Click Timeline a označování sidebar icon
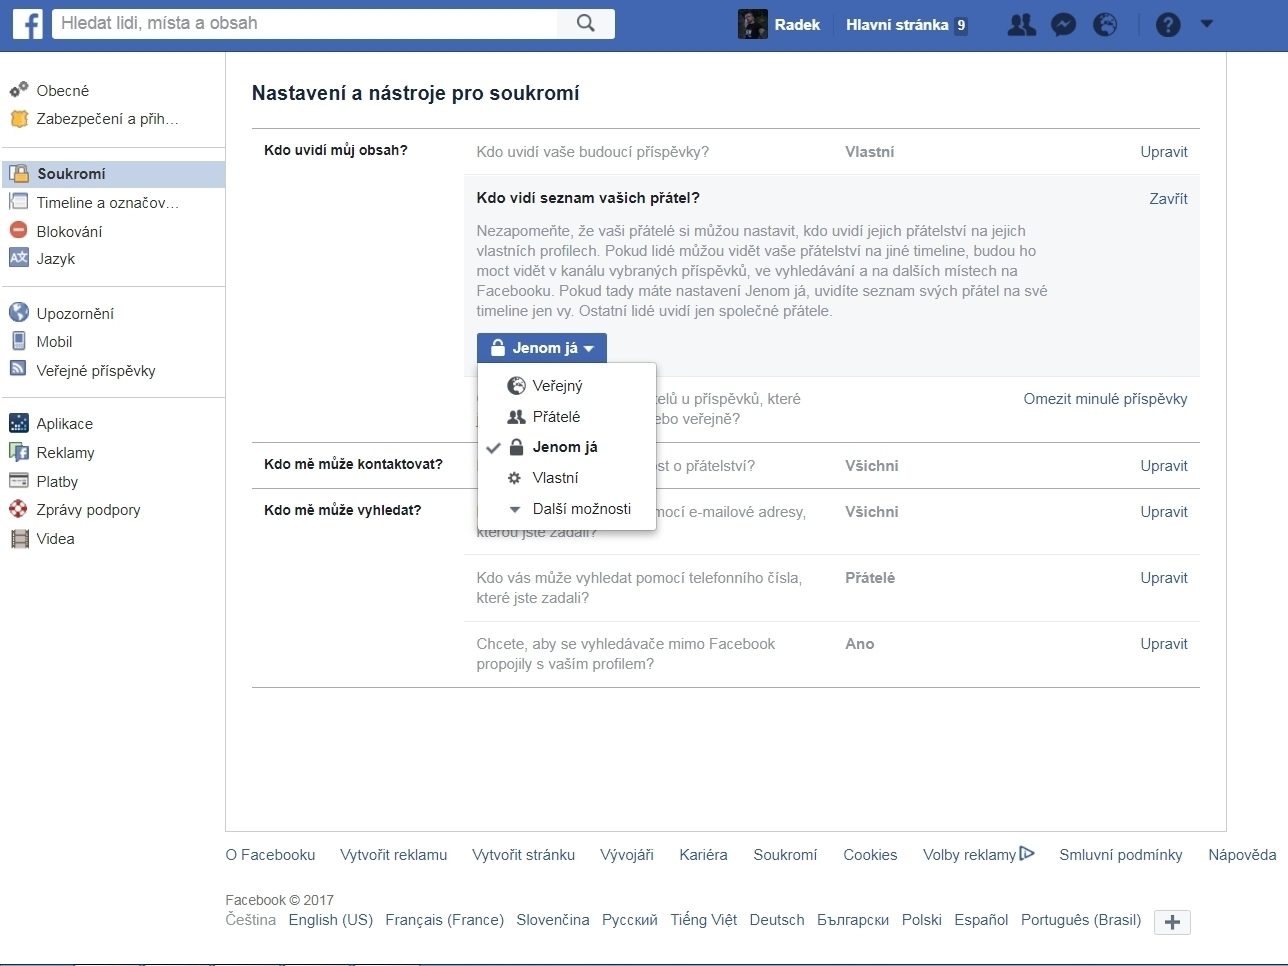1288x966 pixels. (x=19, y=202)
